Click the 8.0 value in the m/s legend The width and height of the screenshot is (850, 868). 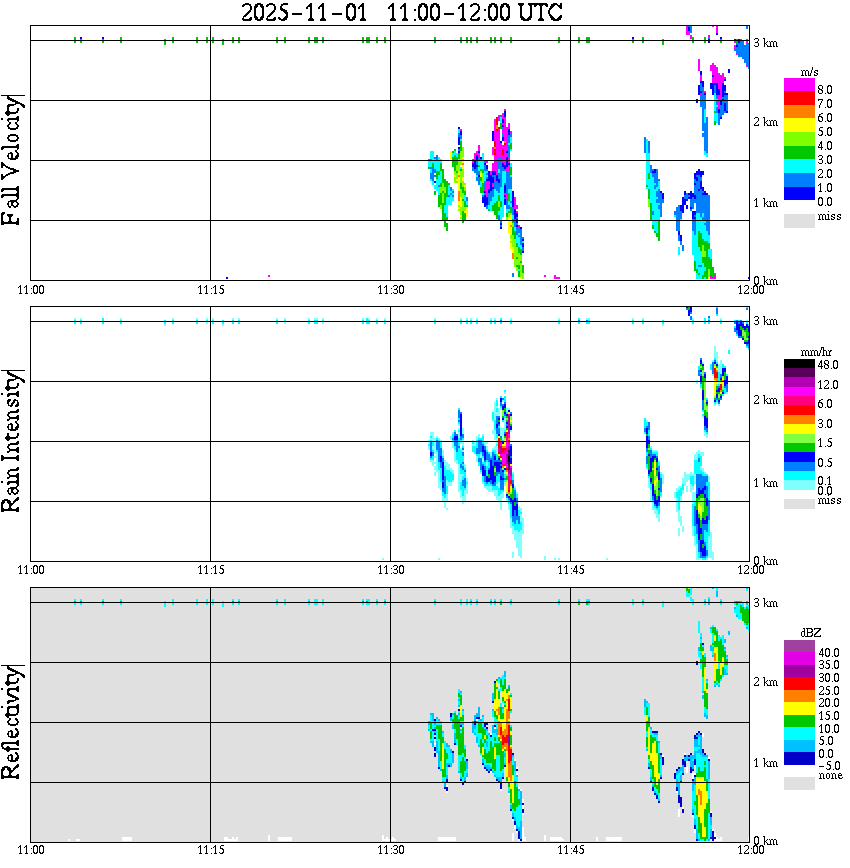(x=825, y=90)
